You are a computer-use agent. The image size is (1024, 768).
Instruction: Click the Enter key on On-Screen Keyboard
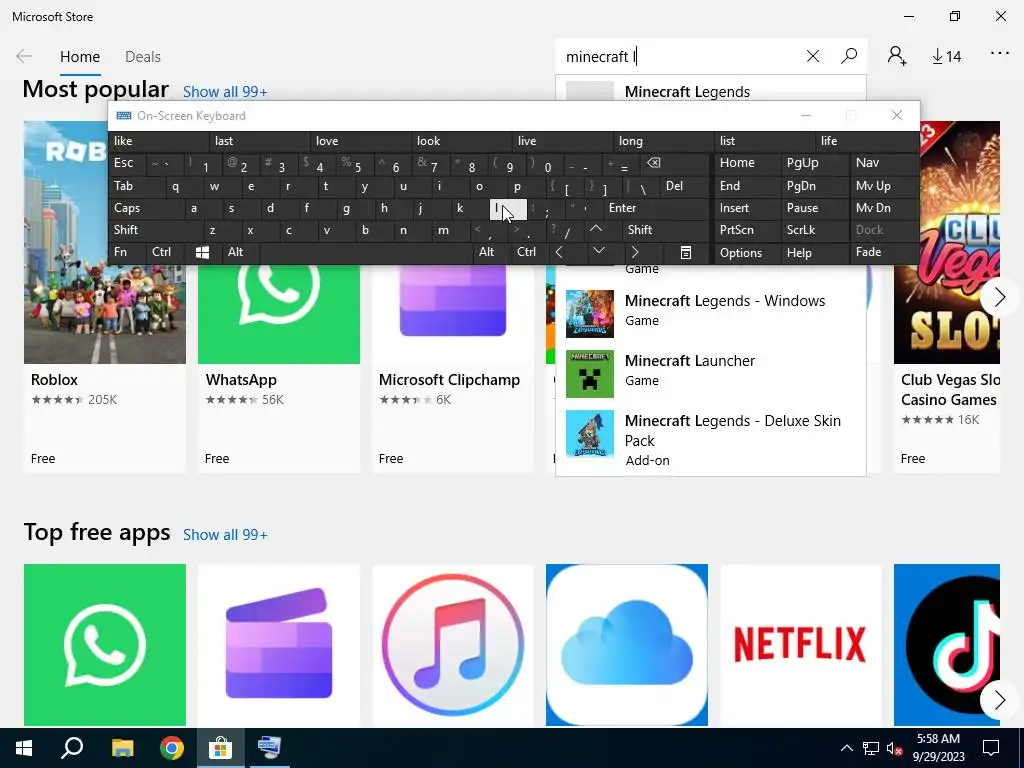[x=656, y=208]
